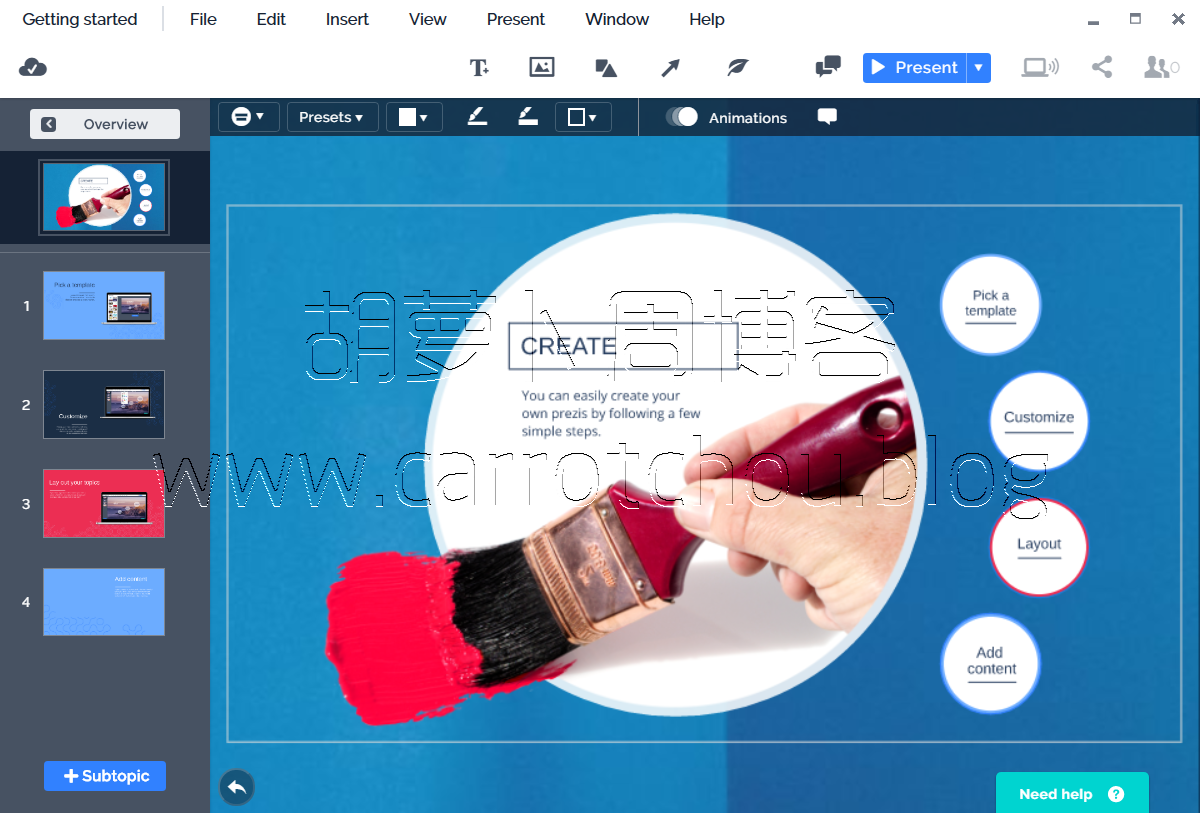Select the Arrow and line tool
The image size is (1200, 813).
(x=670, y=67)
